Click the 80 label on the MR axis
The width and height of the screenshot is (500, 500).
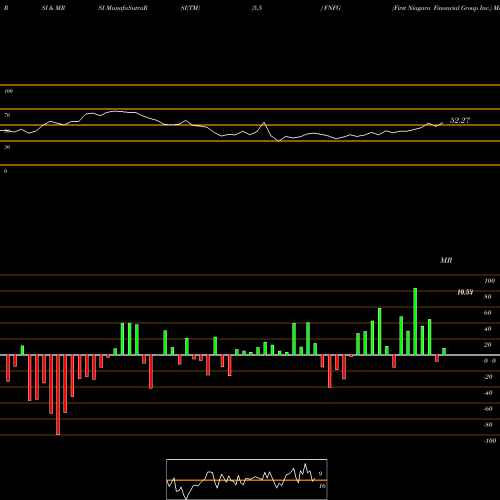click(x=488, y=297)
